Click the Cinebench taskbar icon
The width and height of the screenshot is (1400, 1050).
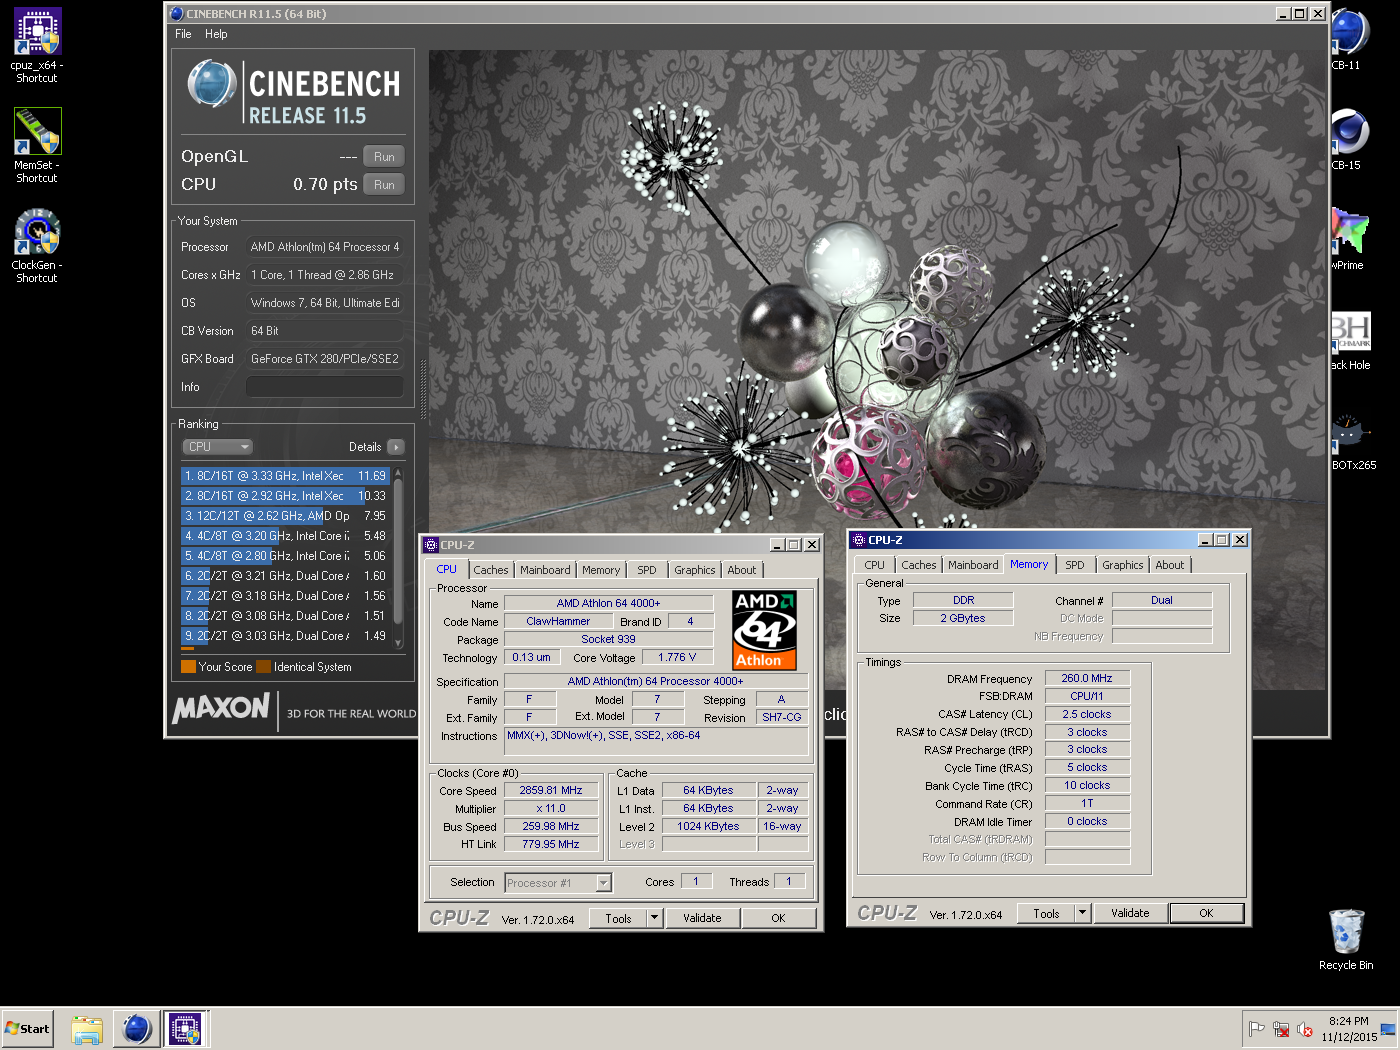(137, 1028)
